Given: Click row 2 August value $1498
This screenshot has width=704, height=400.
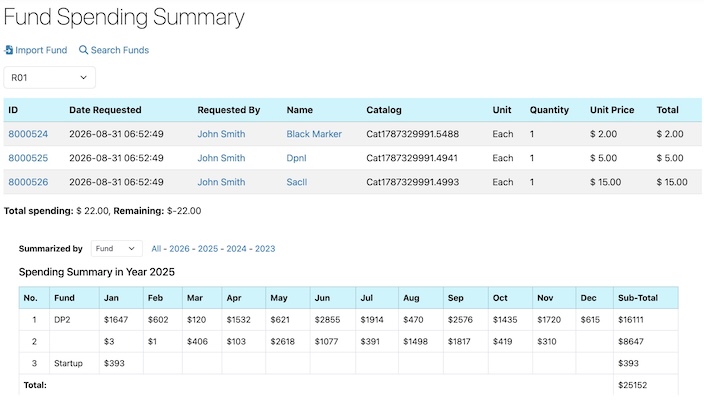Looking at the screenshot, I should [x=415, y=342].
